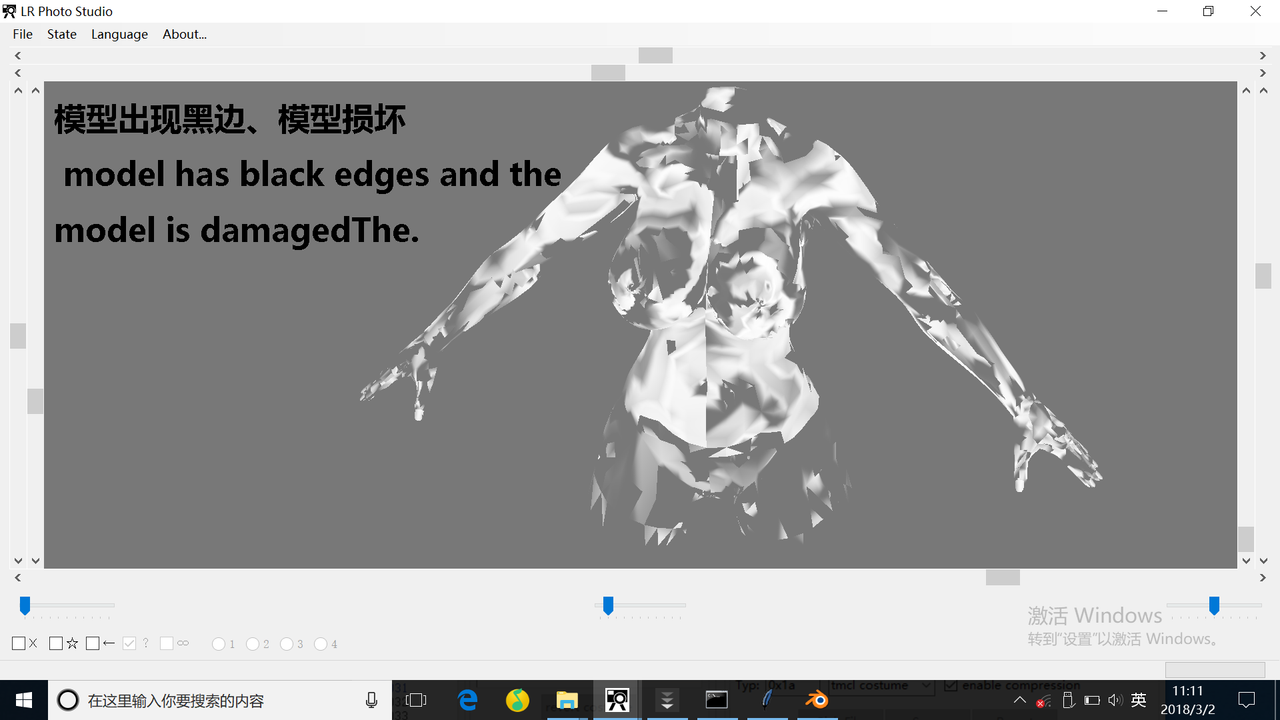Click the outer left scrollbar's down arrow
This screenshot has height=720, width=1280.
[18, 561]
